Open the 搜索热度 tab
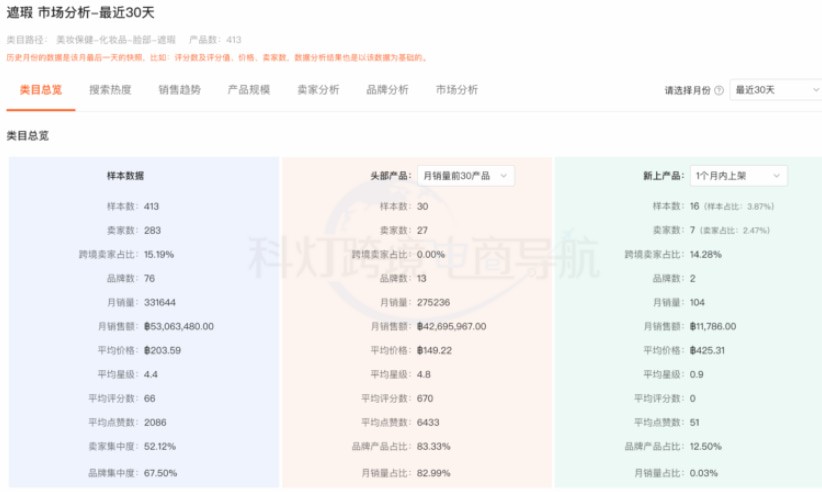 pyautogui.click(x=110, y=89)
